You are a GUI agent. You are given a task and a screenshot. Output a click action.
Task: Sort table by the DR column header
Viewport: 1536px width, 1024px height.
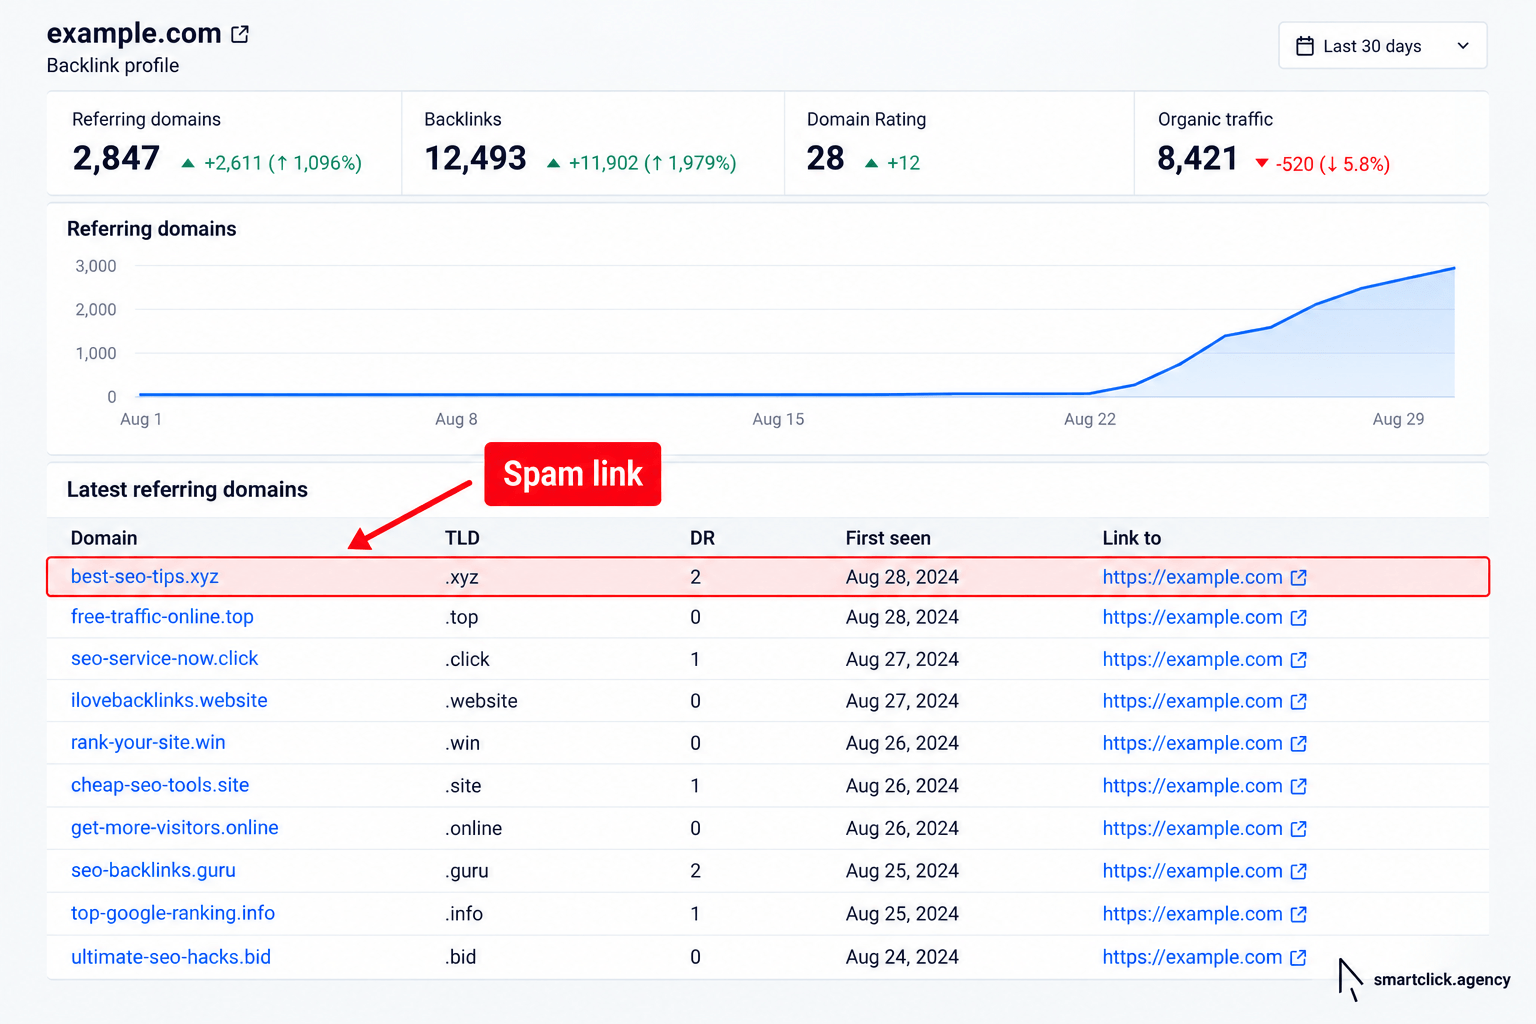tap(702, 538)
